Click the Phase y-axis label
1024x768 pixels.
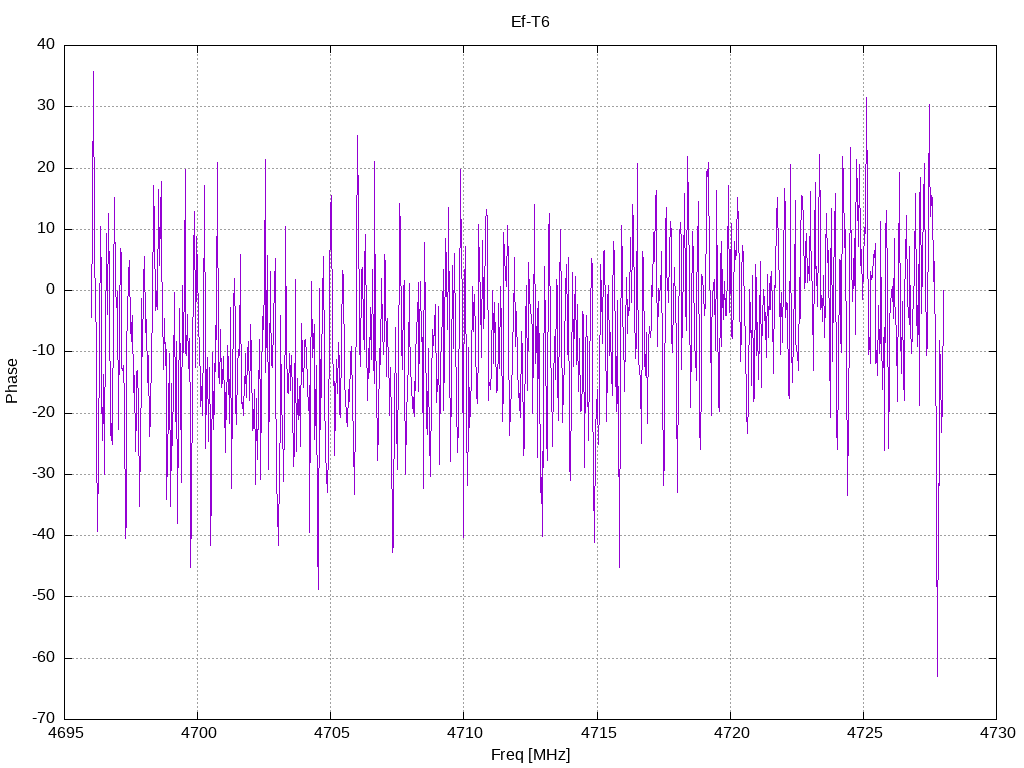coord(12,381)
